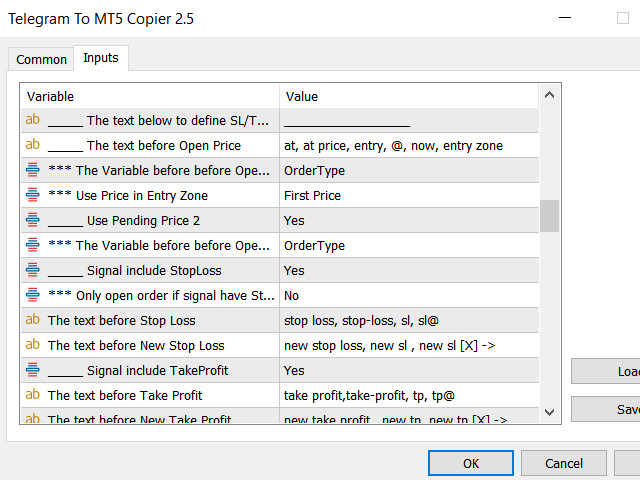Confirm settings with the OK button

click(471, 463)
